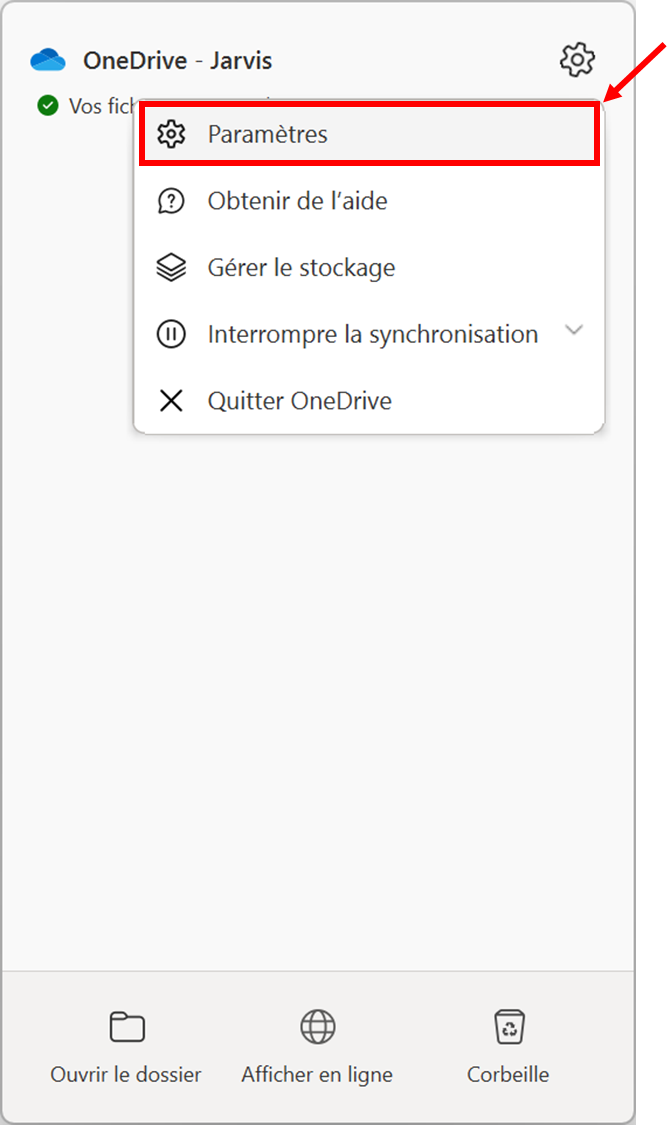Click the green checkmark sync status icon
The image size is (667, 1125).
[x=48, y=105]
